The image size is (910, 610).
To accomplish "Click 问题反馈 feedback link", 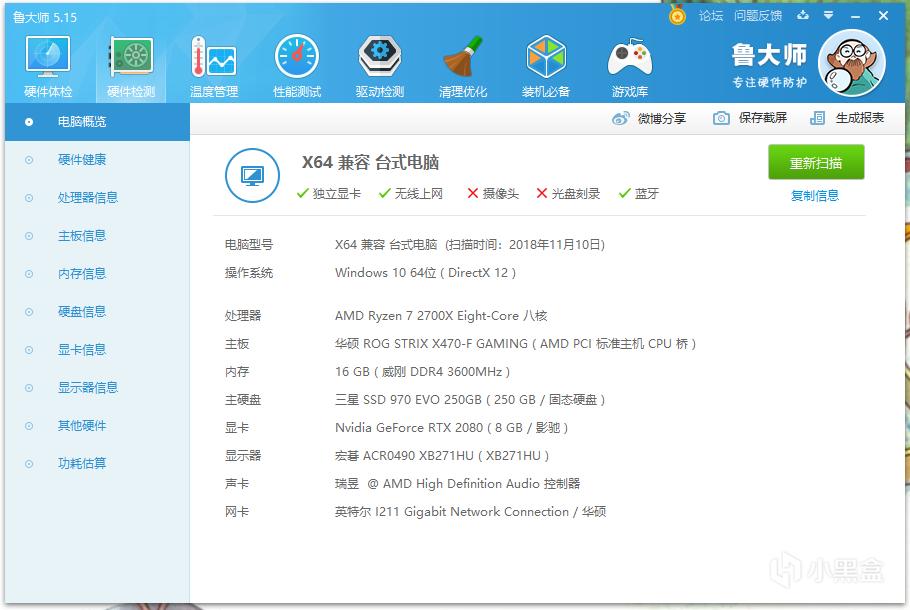I will (758, 16).
